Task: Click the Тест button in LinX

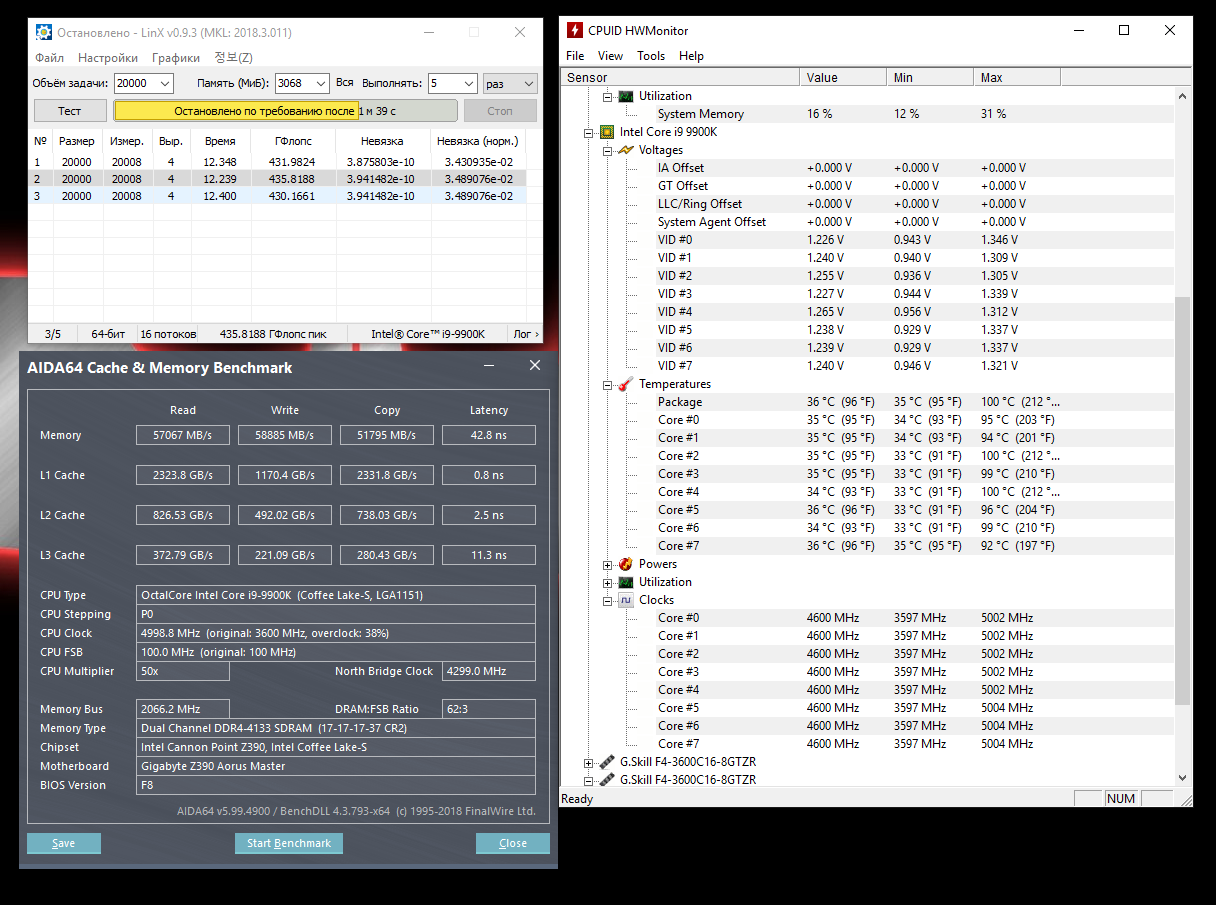Action: [70, 111]
